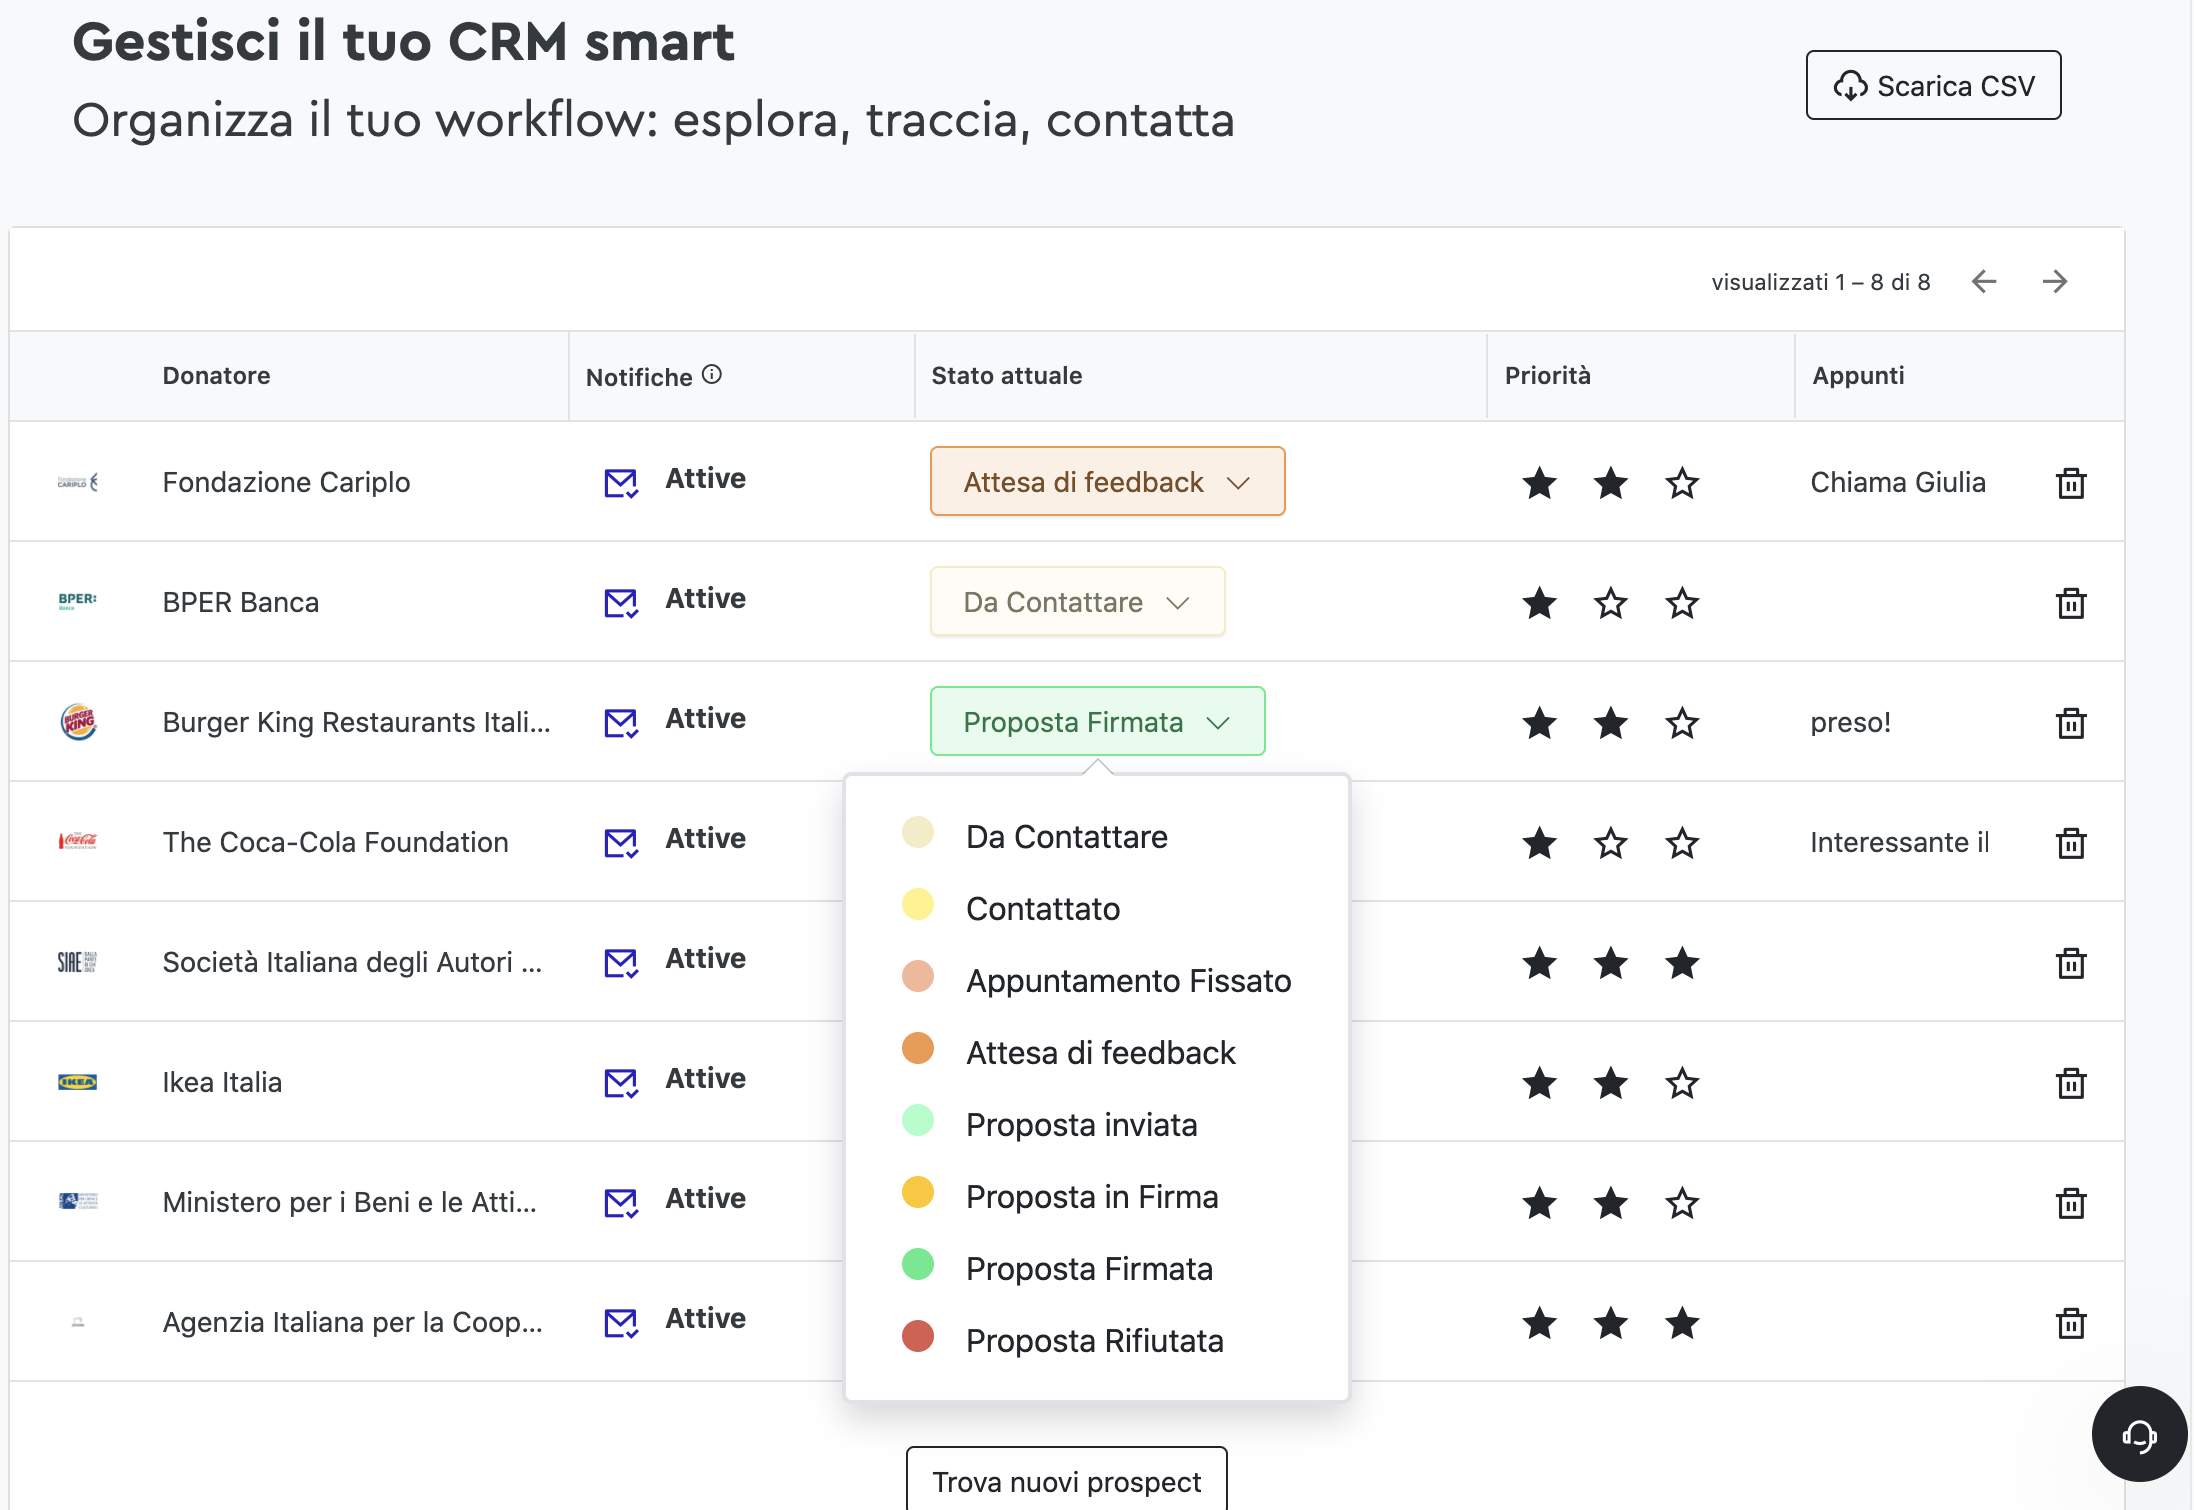This screenshot has width=2194, height=1510.
Task: Choose Proposta Firmata from the status list
Action: pyautogui.click(x=1088, y=1268)
